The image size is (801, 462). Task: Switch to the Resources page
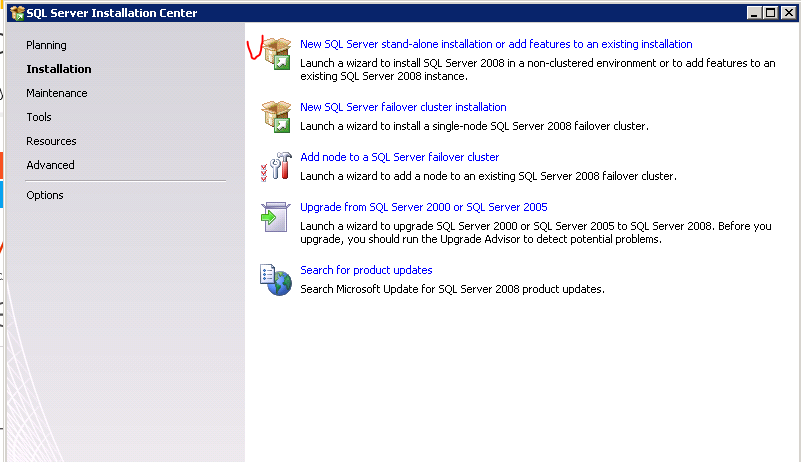point(51,141)
